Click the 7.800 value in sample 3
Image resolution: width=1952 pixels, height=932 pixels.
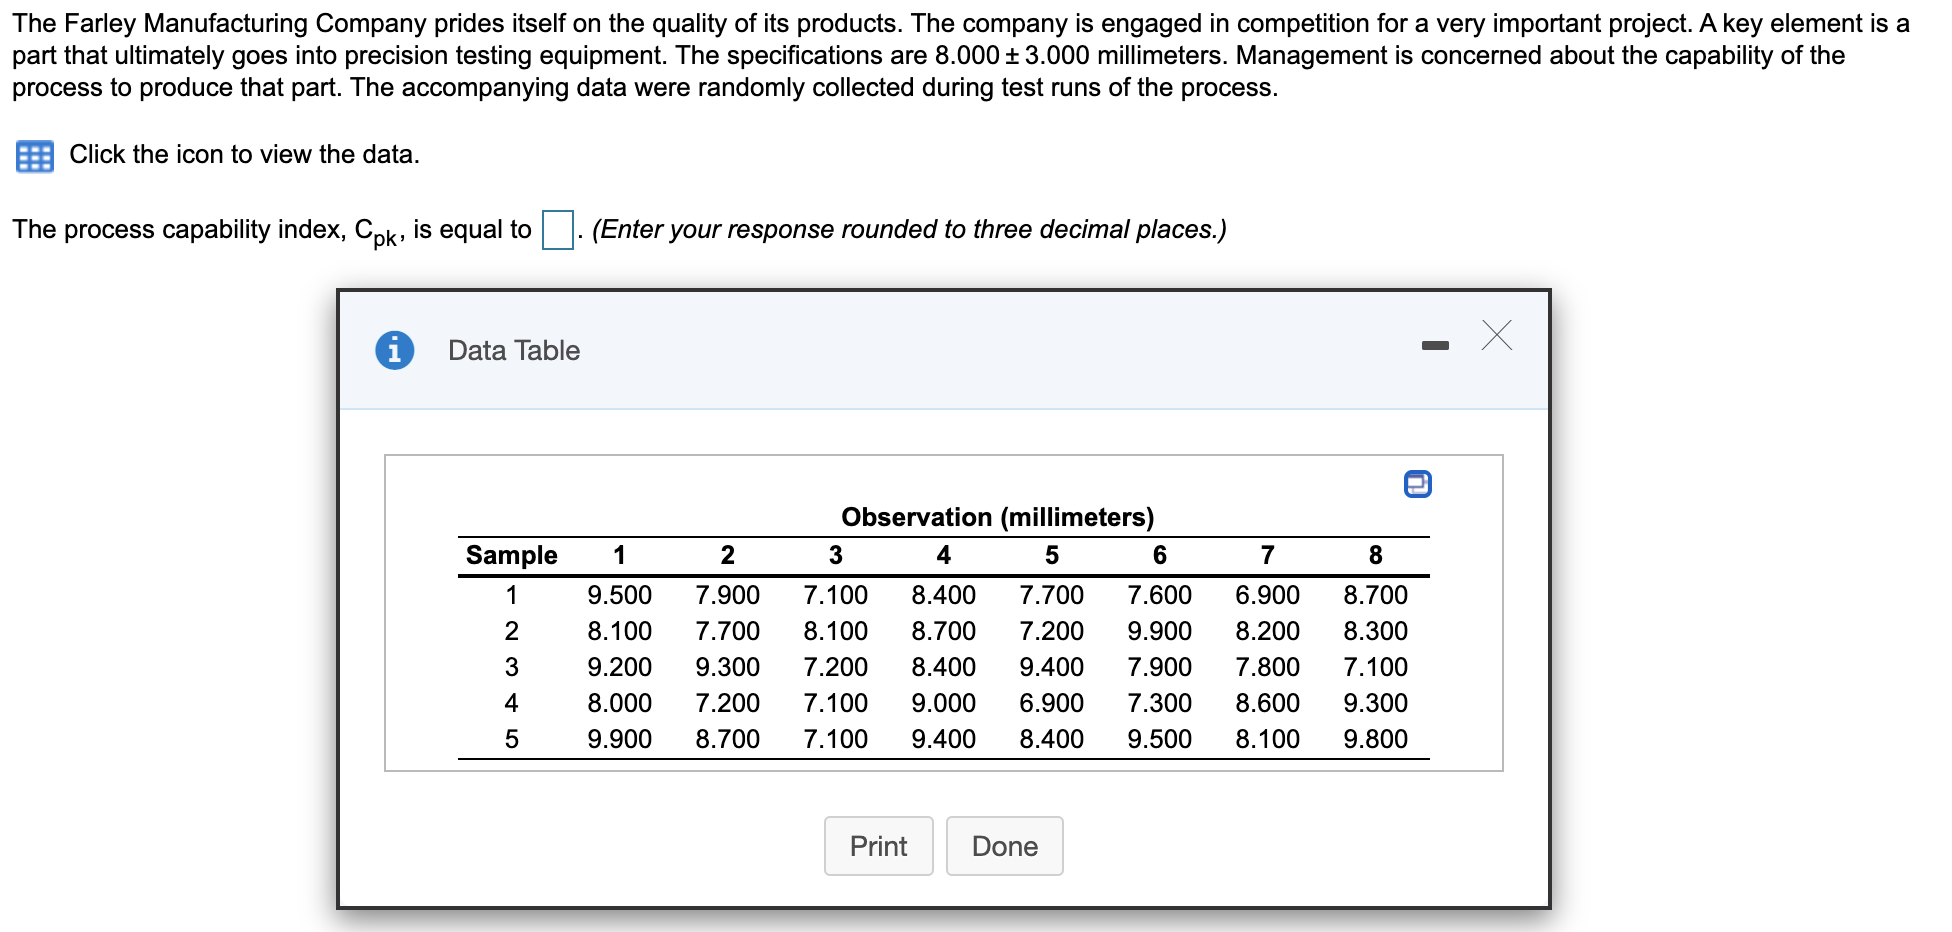(x=1267, y=667)
